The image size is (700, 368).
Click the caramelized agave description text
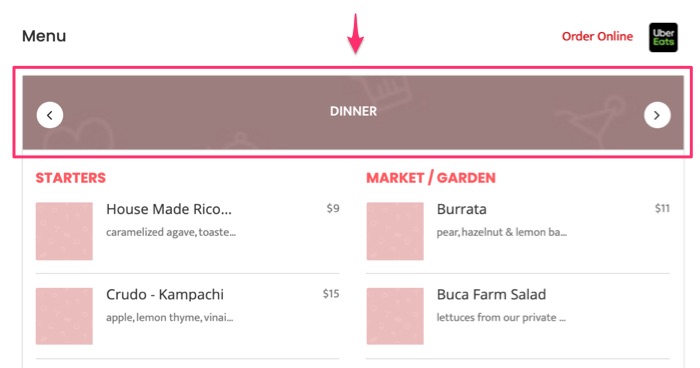point(171,232)
